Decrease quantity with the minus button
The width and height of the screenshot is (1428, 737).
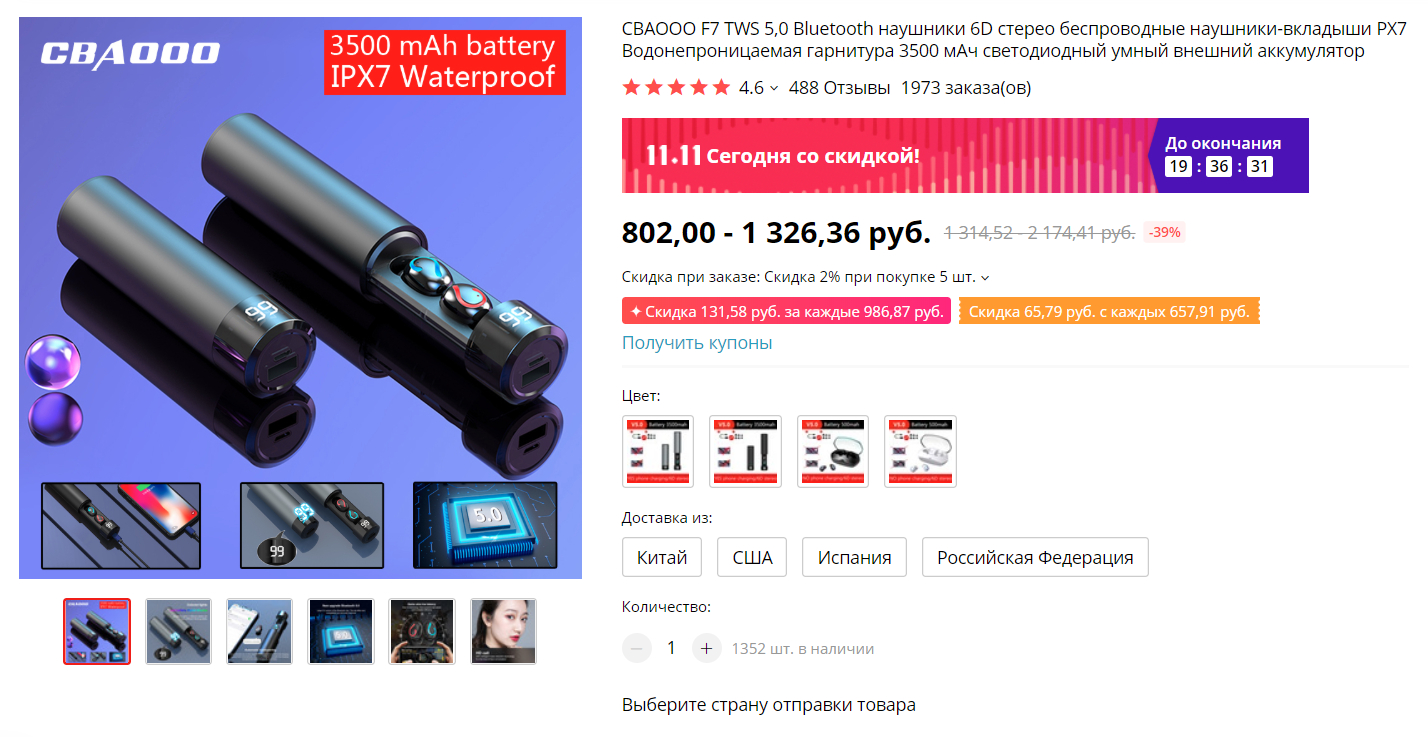(x=637, y=648)
